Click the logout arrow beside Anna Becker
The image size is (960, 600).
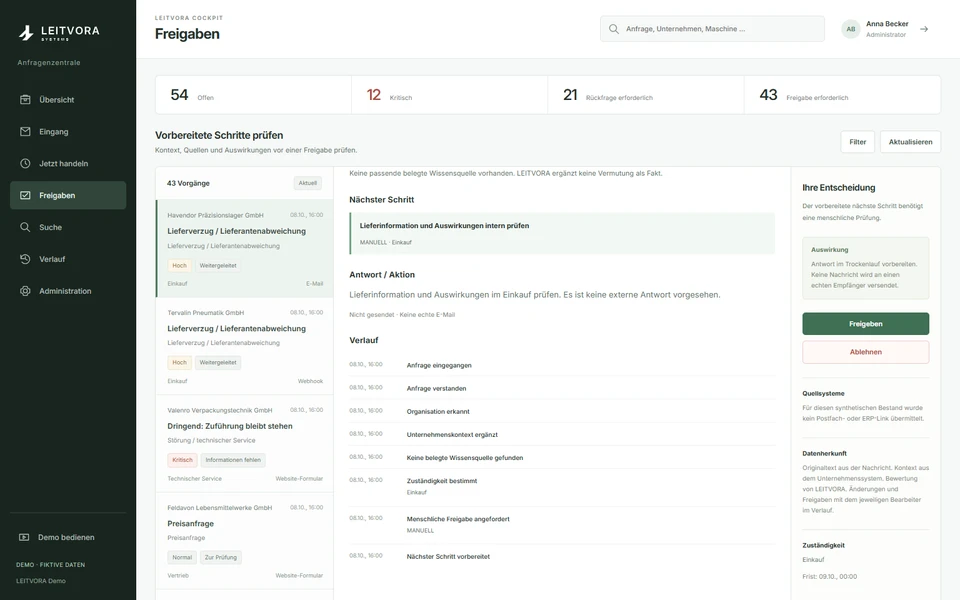pos(924,29)
